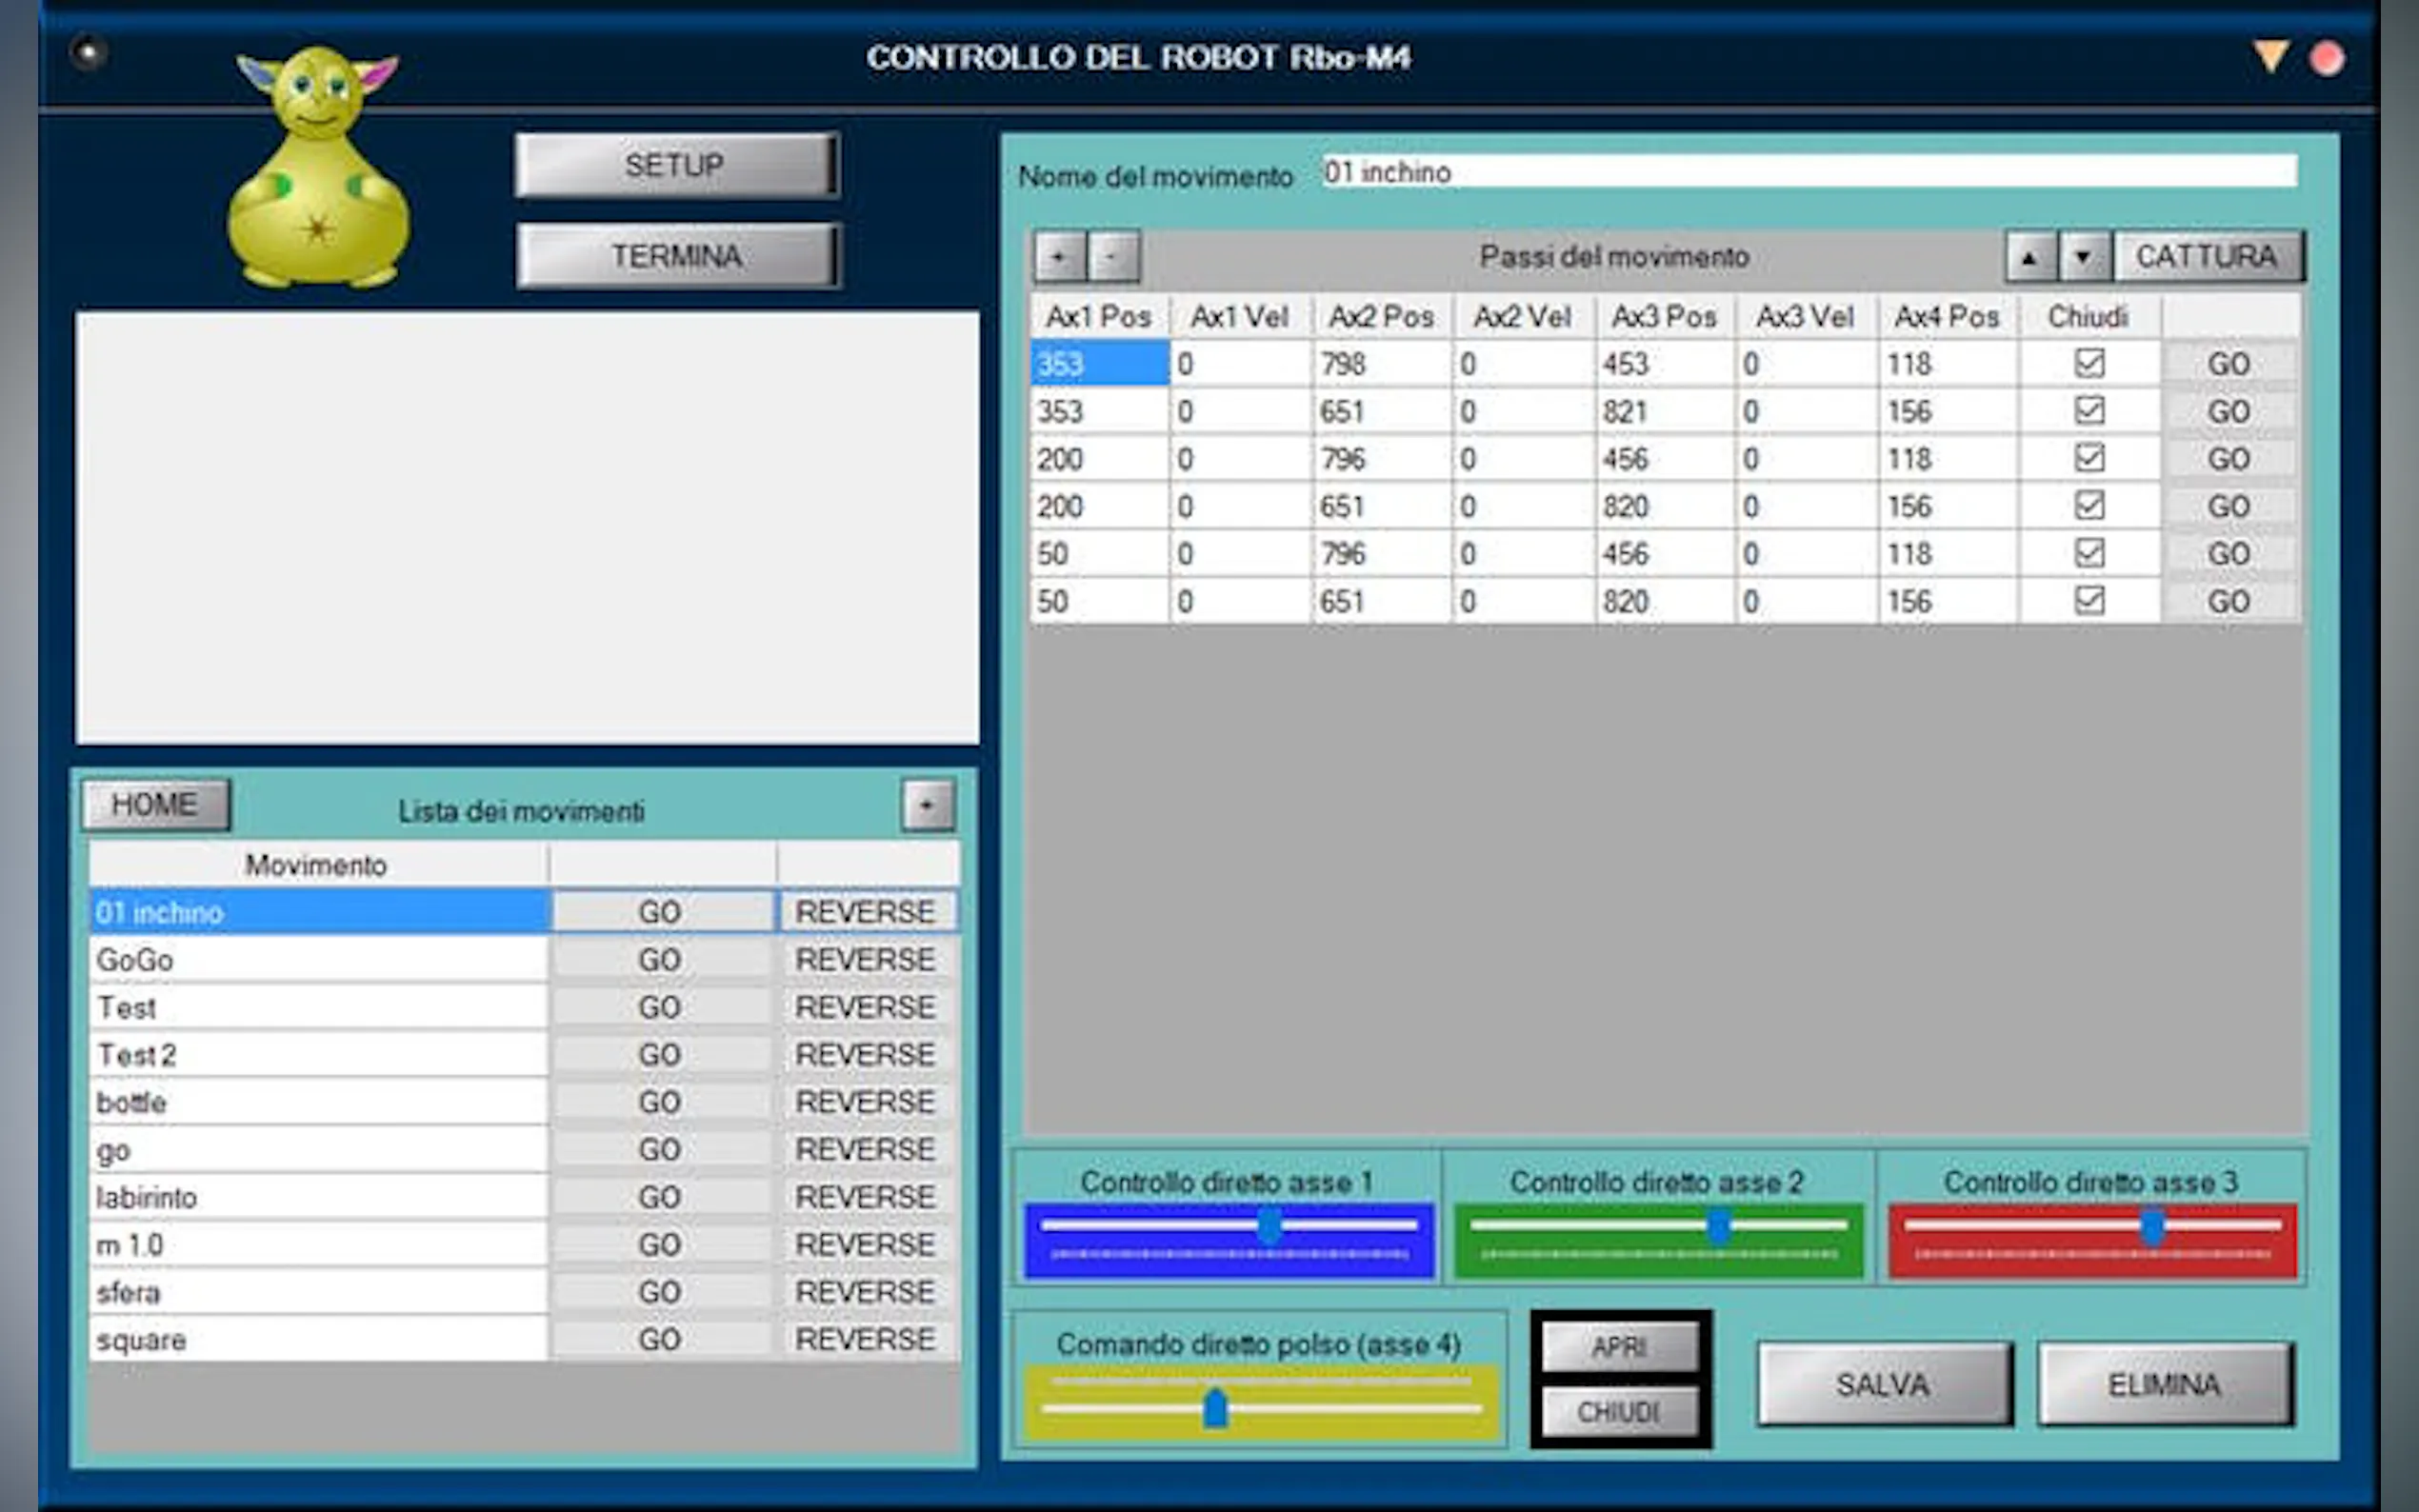Move step down with down-arrow icon
The width and height of the screenshot is (2419, 1512).
[2084, 258]
